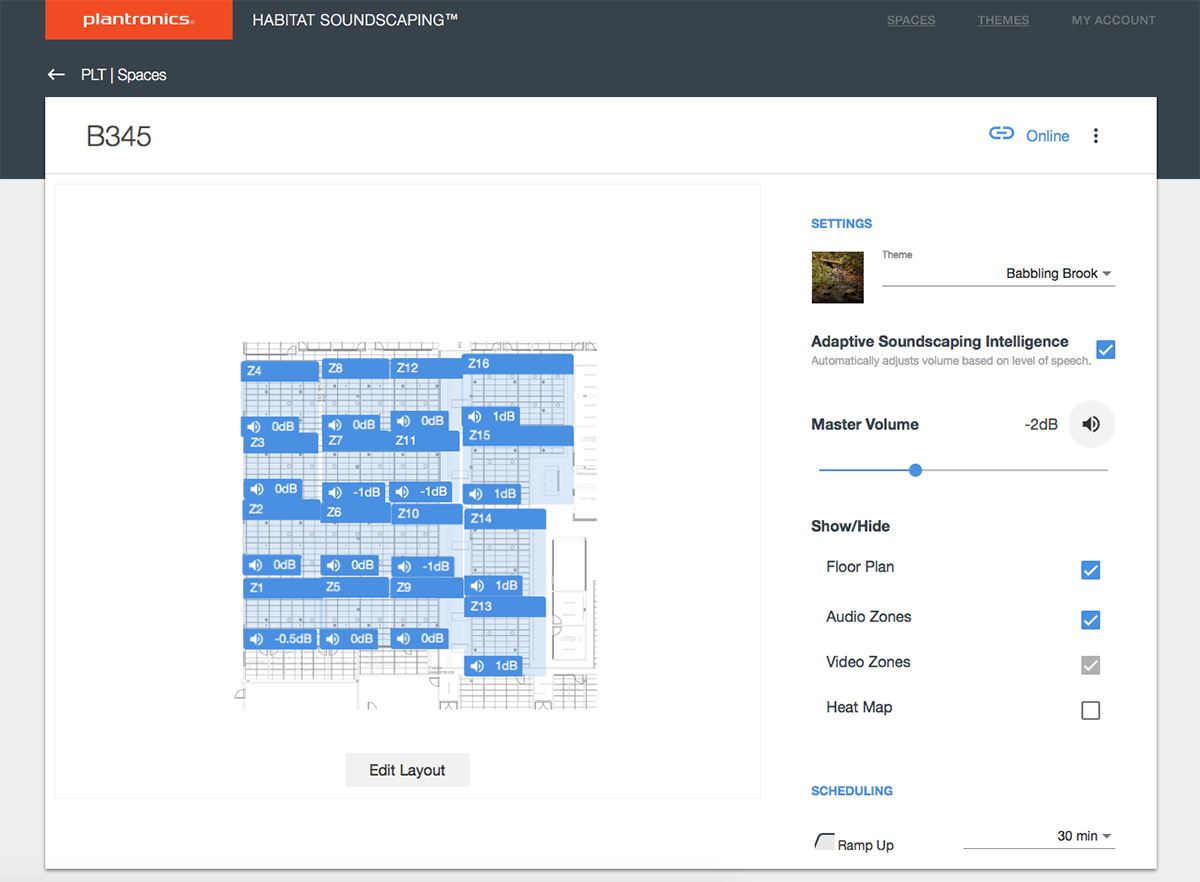Click speaker icon on Z1's -0.5dB chip
This screenshot has height=882, width=1200.
257,639
